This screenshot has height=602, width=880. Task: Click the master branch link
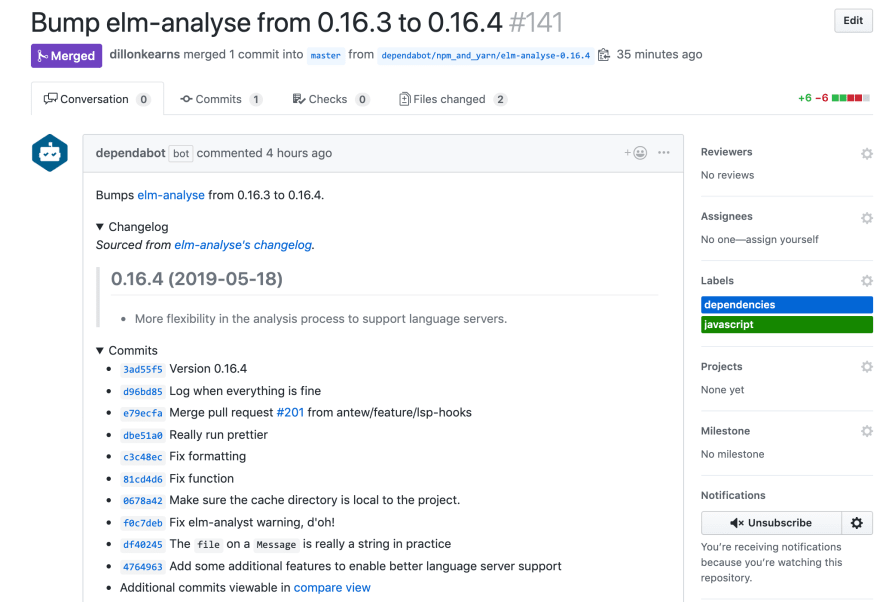(x=326, y=56)
